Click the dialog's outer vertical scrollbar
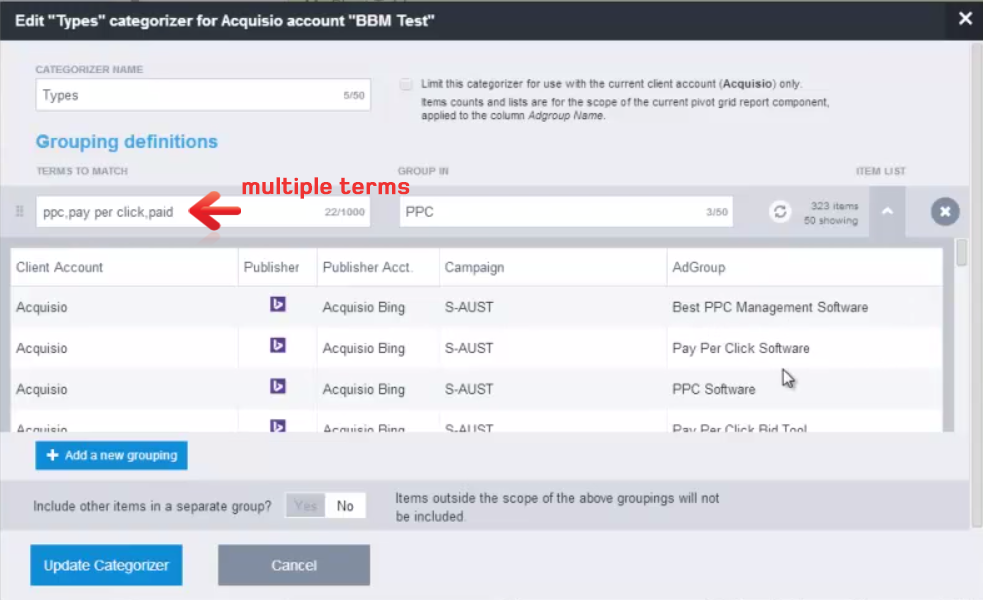Image resolution: width=983 pixels, height=600 pixels. pyautogui.click(x=977, y=285)
